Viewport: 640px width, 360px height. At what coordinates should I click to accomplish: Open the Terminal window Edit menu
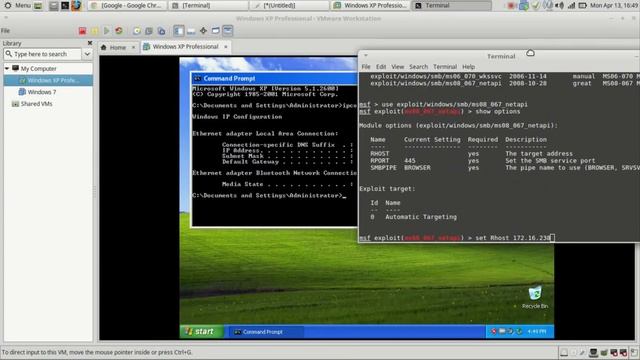coord(381,67)
